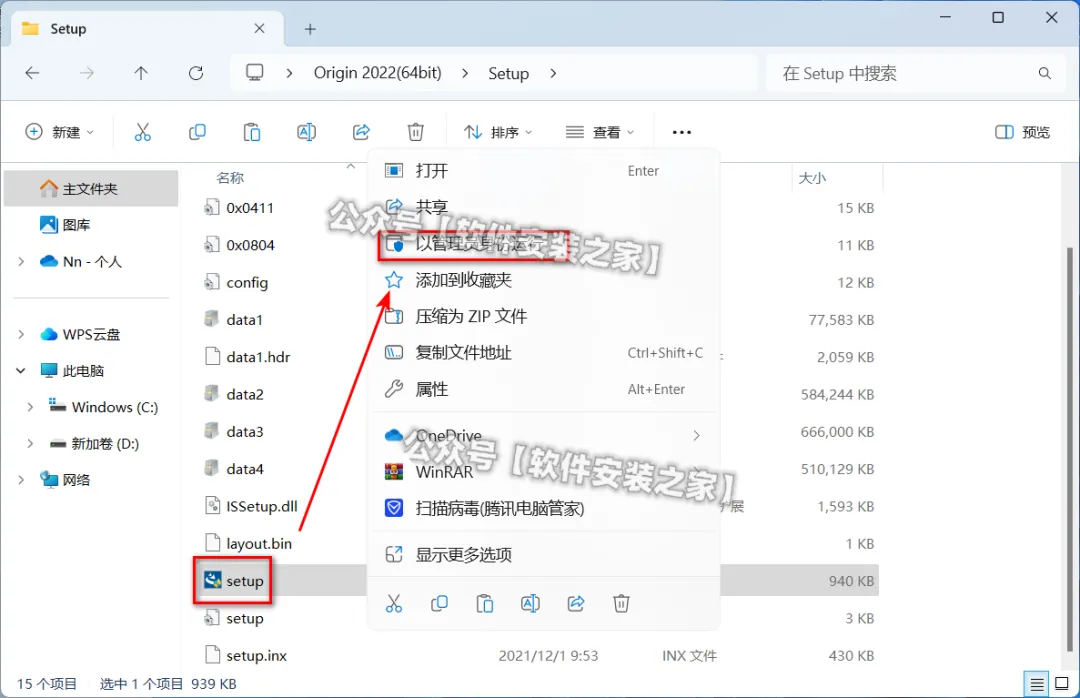Image resolution: width=1080 pixels, height=698 pixels.
Task: Open the New dropdown menu
Action: pyautogui.click(x=60, y=132)
